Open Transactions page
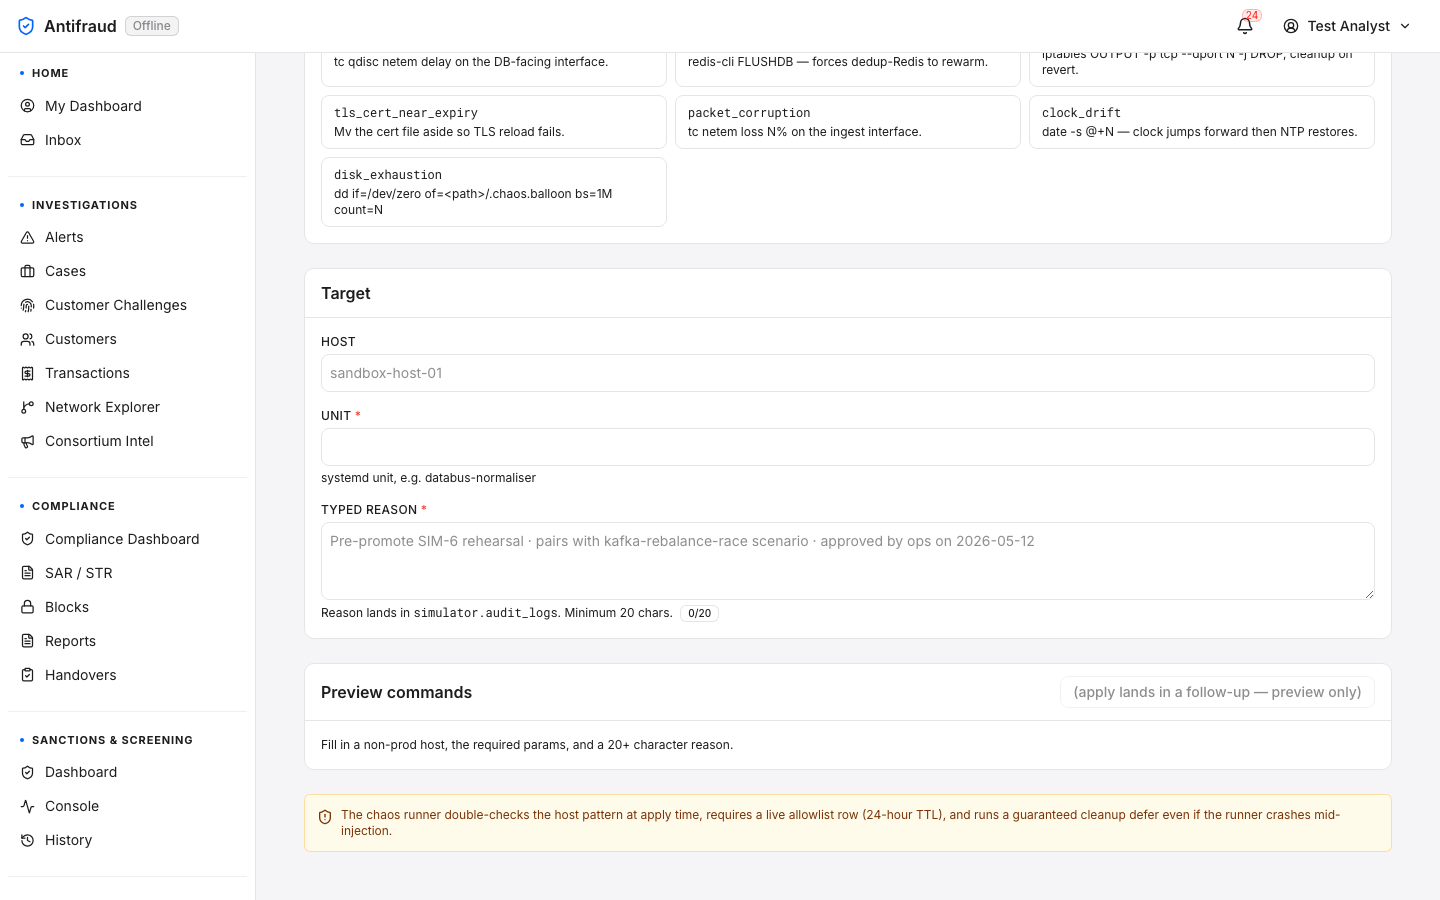This screenshot has width=1440, height=900. tap(87, 373)
